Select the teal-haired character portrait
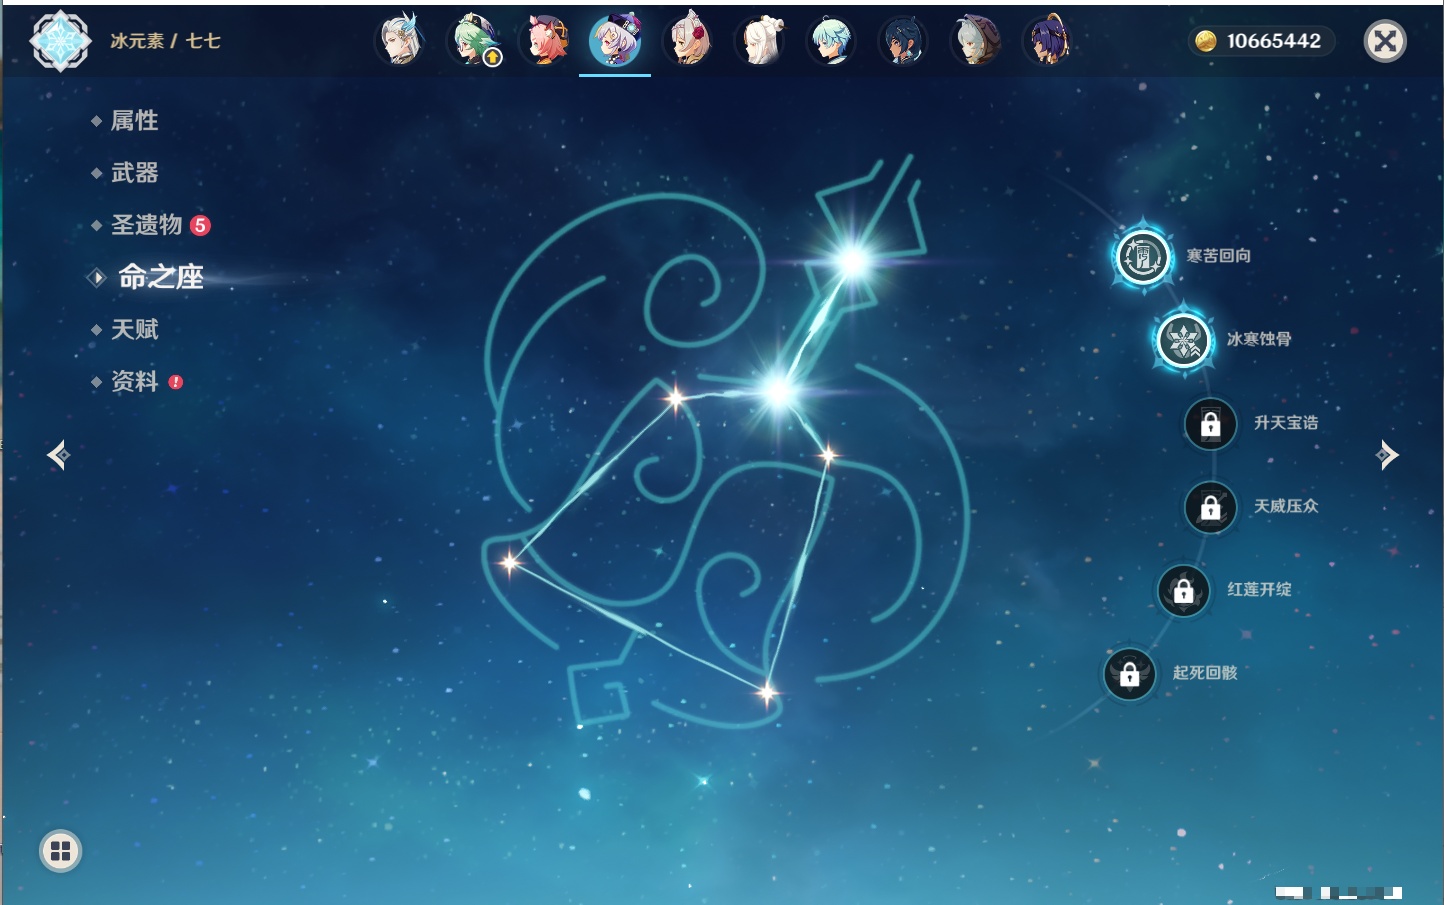The height and width of the screenshot is (905, 1444). [831, 41]
